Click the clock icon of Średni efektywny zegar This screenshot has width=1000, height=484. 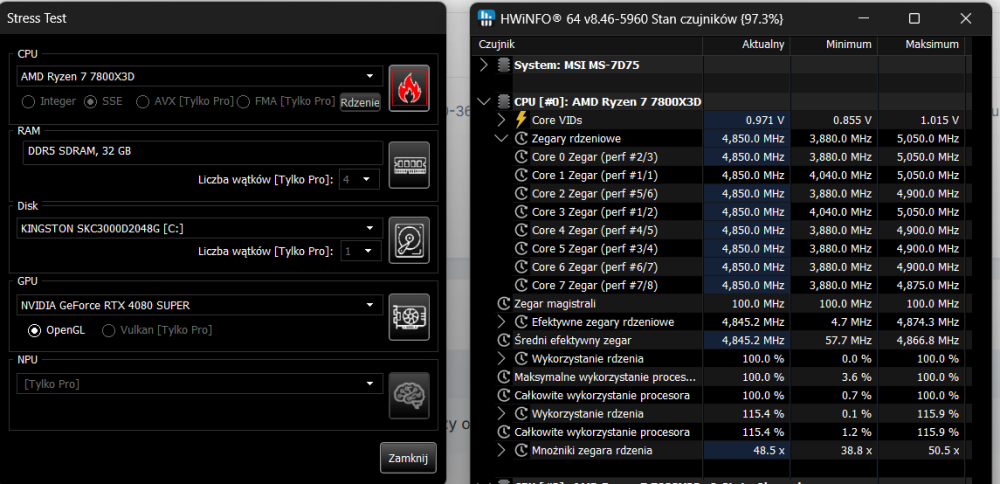click(504, 341)
